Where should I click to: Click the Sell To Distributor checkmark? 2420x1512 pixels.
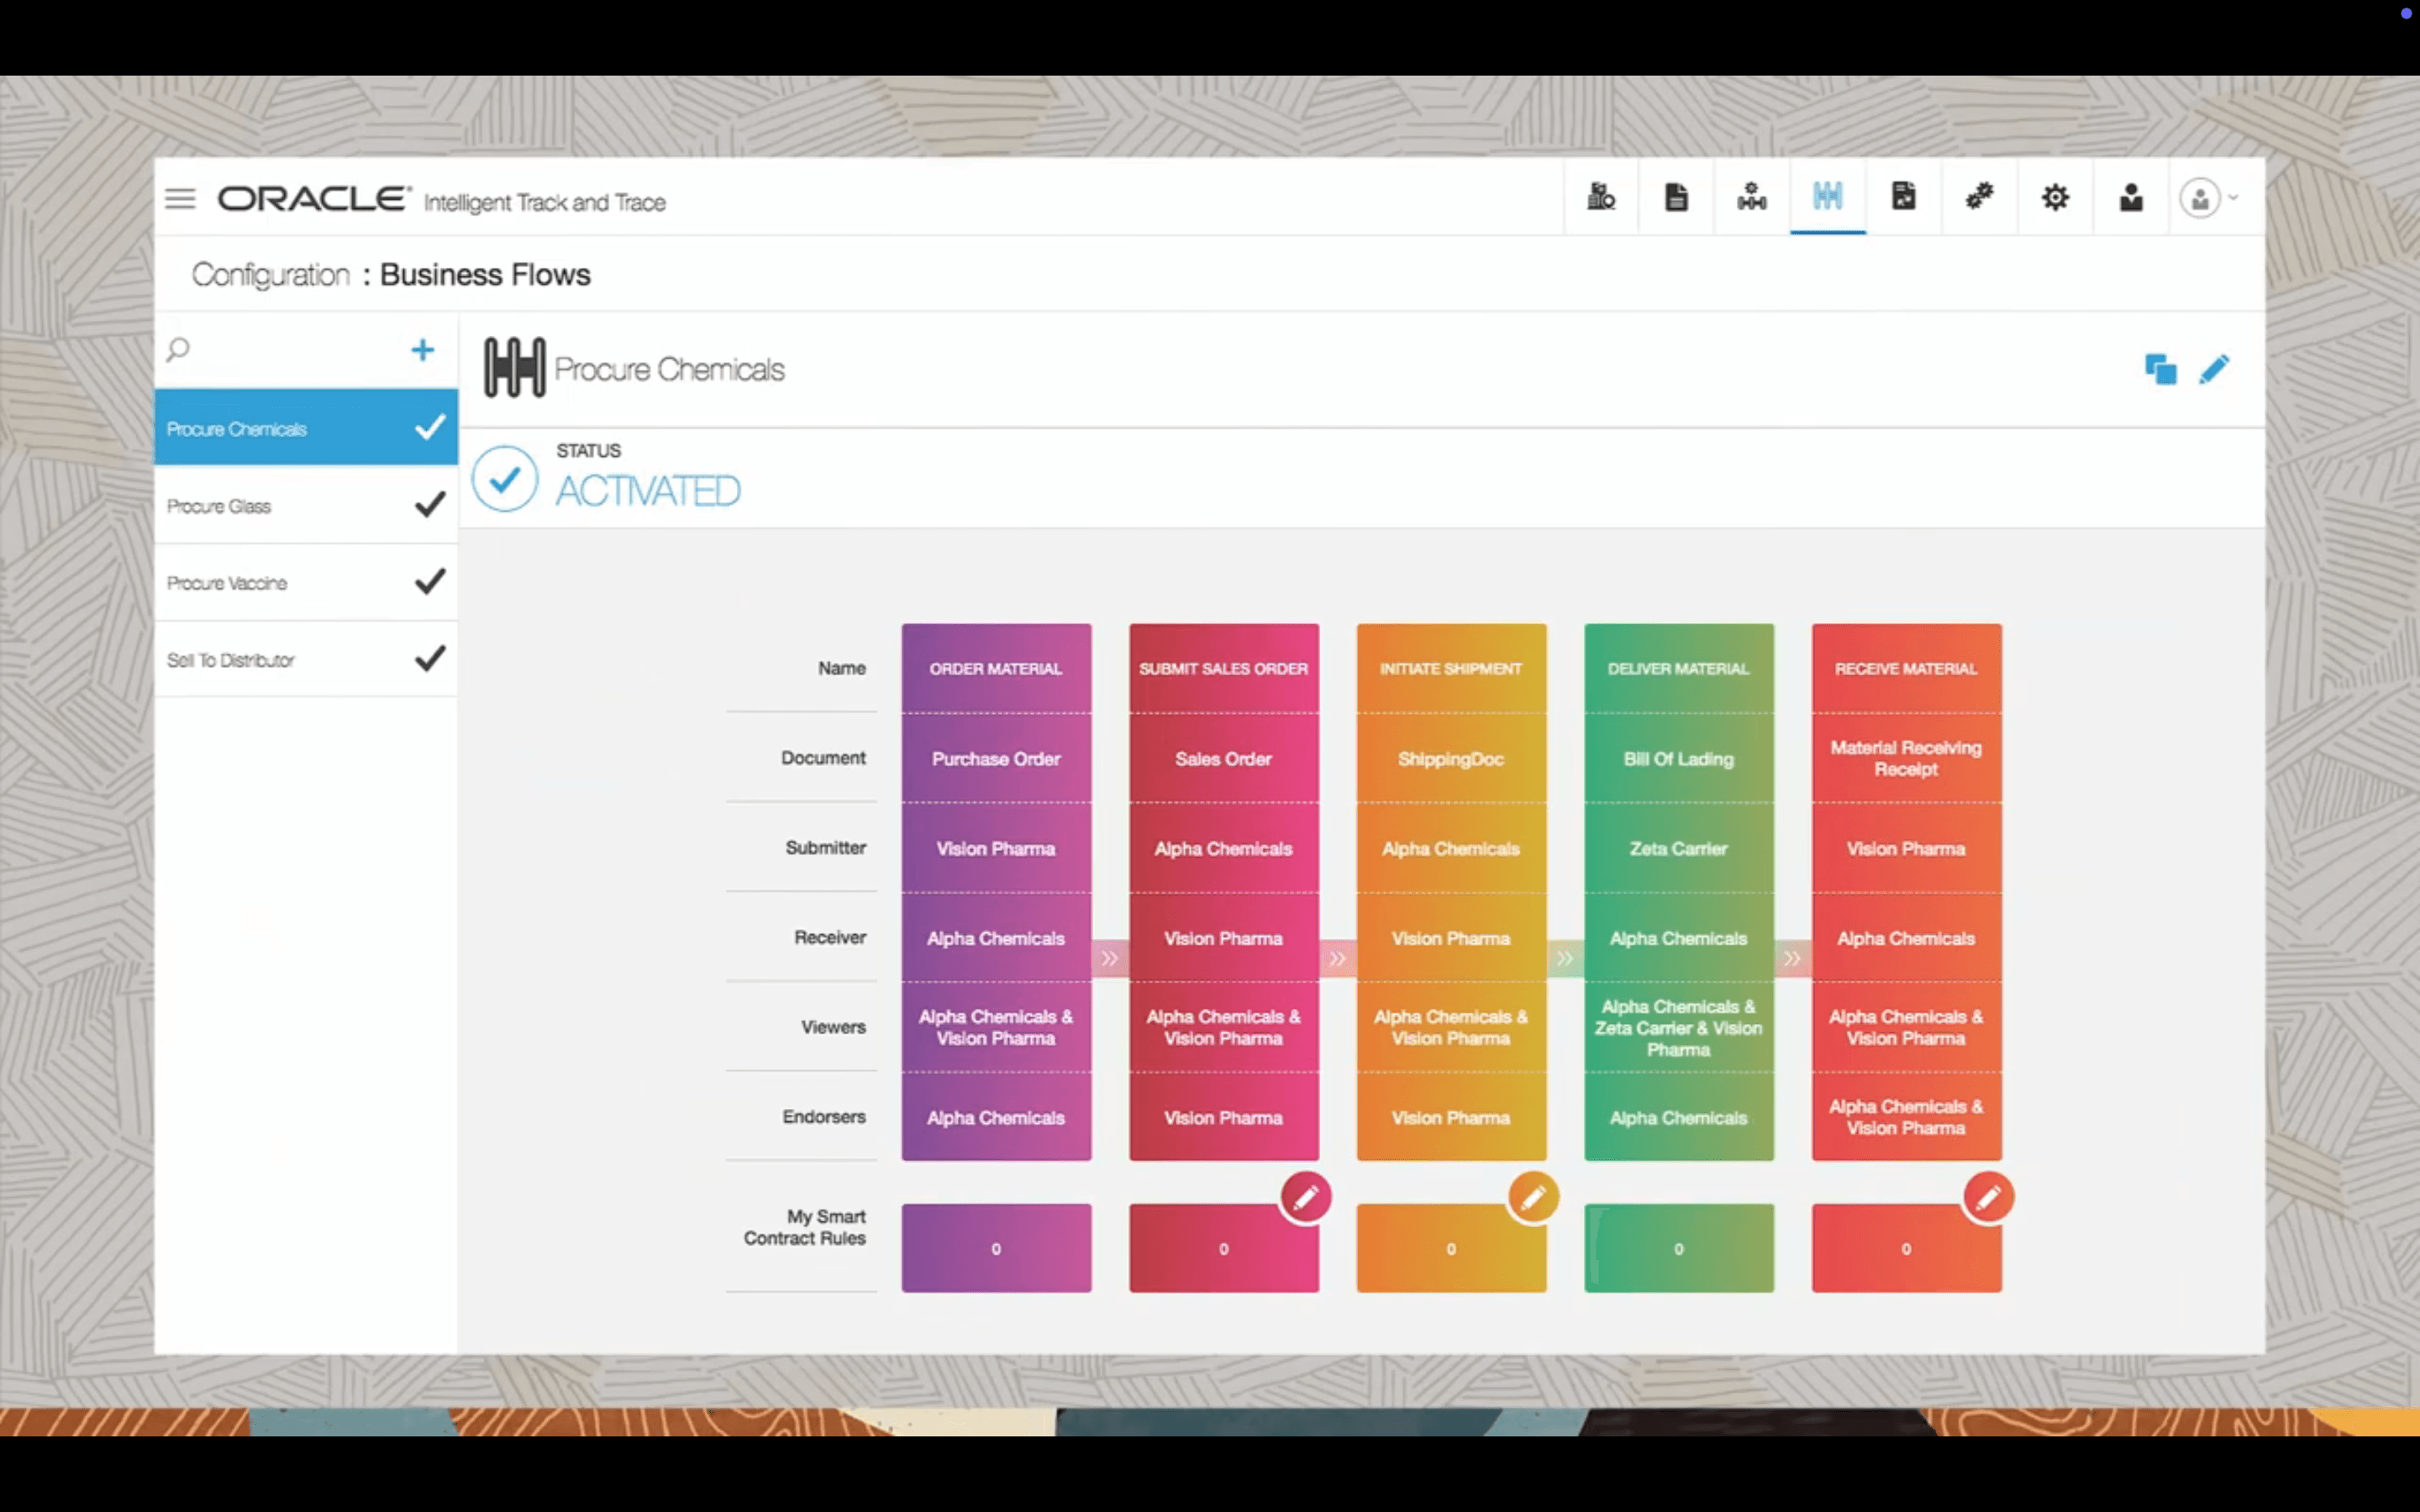pos(430,659)
